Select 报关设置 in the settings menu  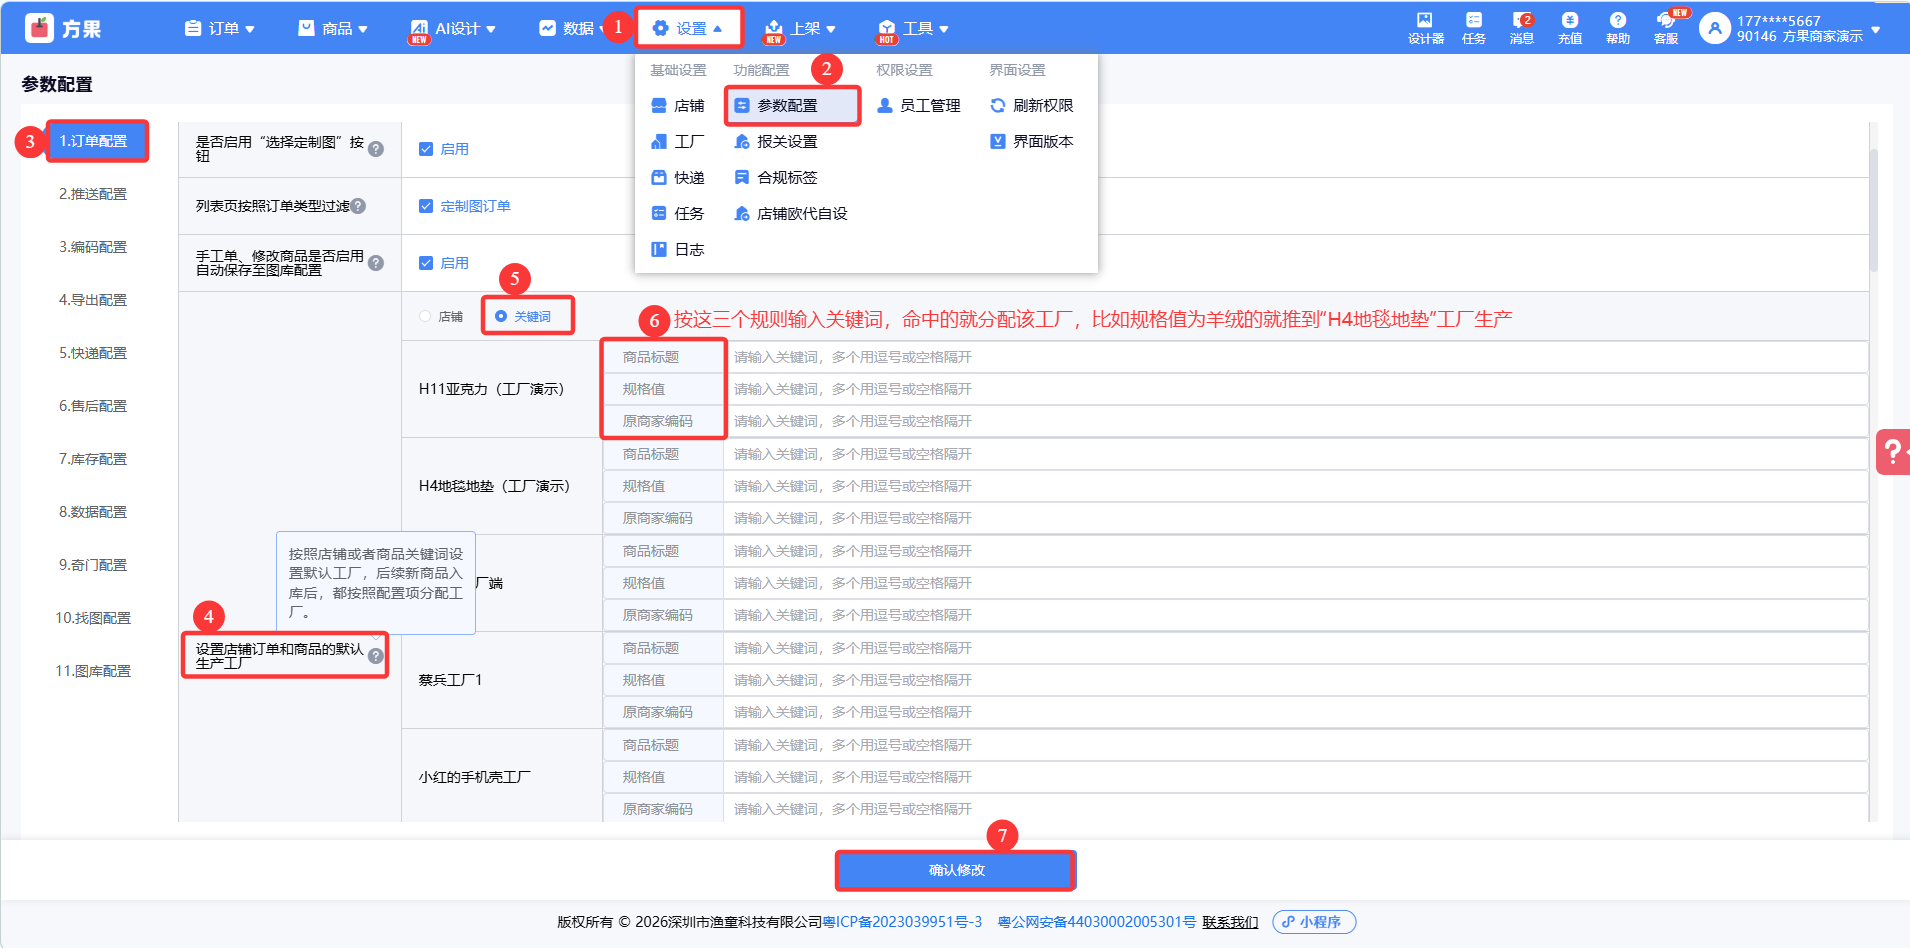tap(776, 142)
